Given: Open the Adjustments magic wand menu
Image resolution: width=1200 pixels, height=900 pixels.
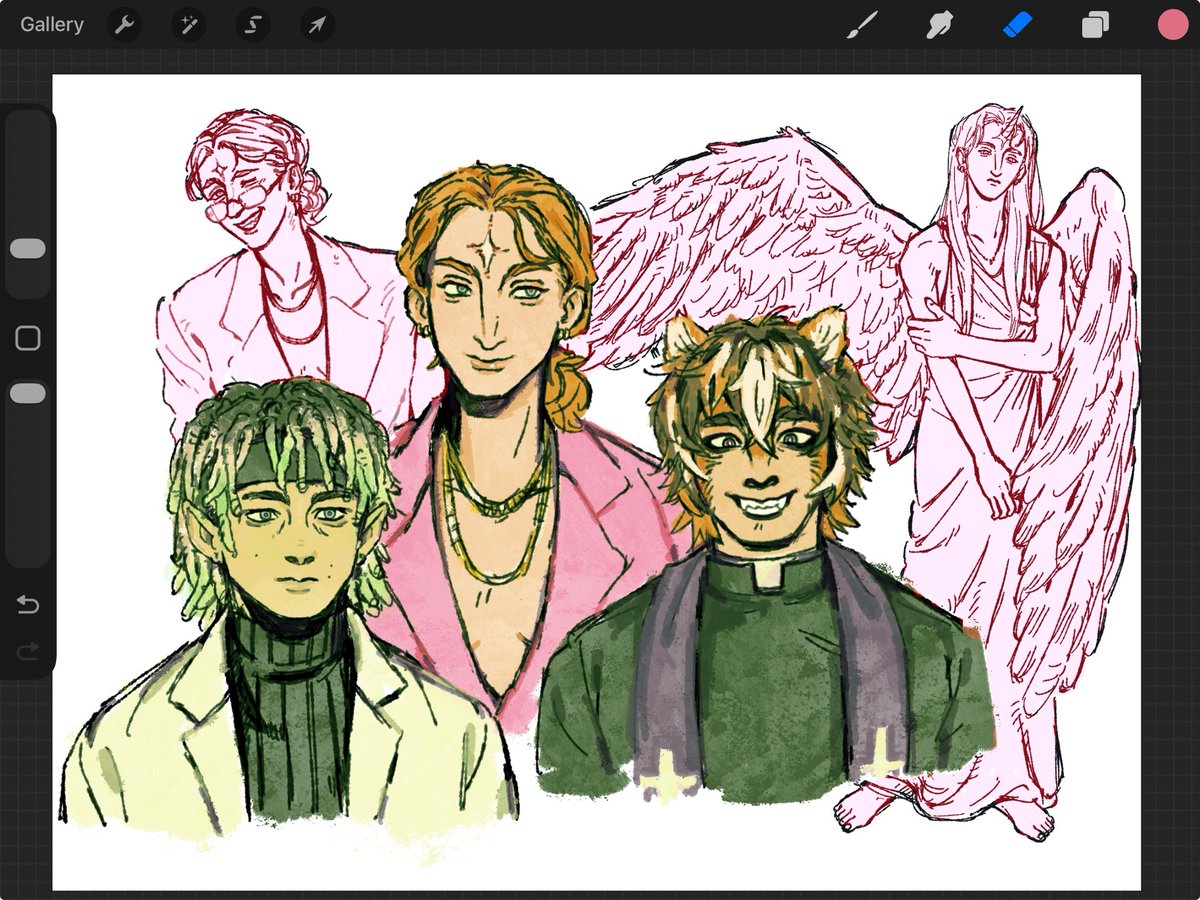Looking at the screenshot, I should click(x=188, y=25).
